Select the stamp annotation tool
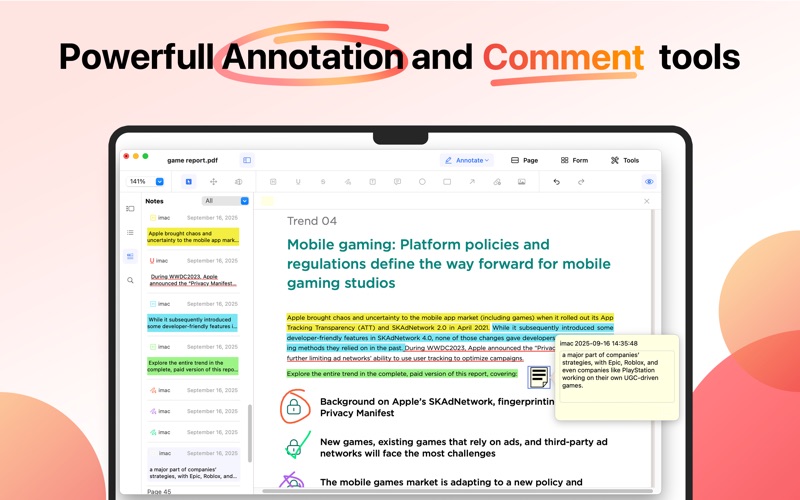Image resolution: width=800 pixels, height=500 pixels. click(497, 182)
